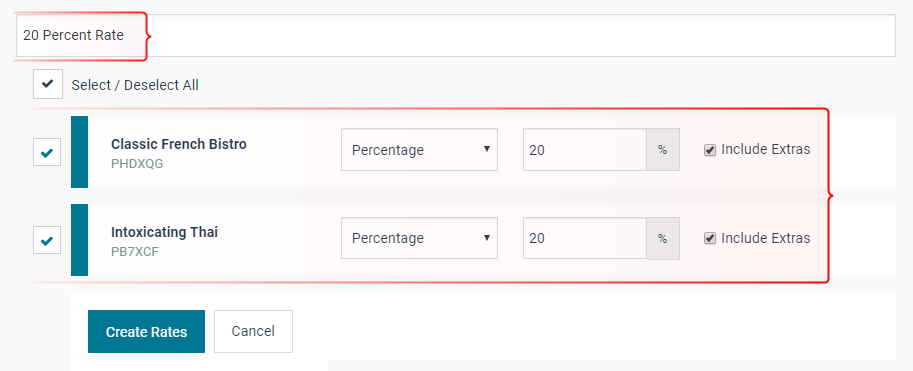This screenshot has width=913, height=371.
Task: Select the Intoxicating Thai product name
Action: pos(164,232)
